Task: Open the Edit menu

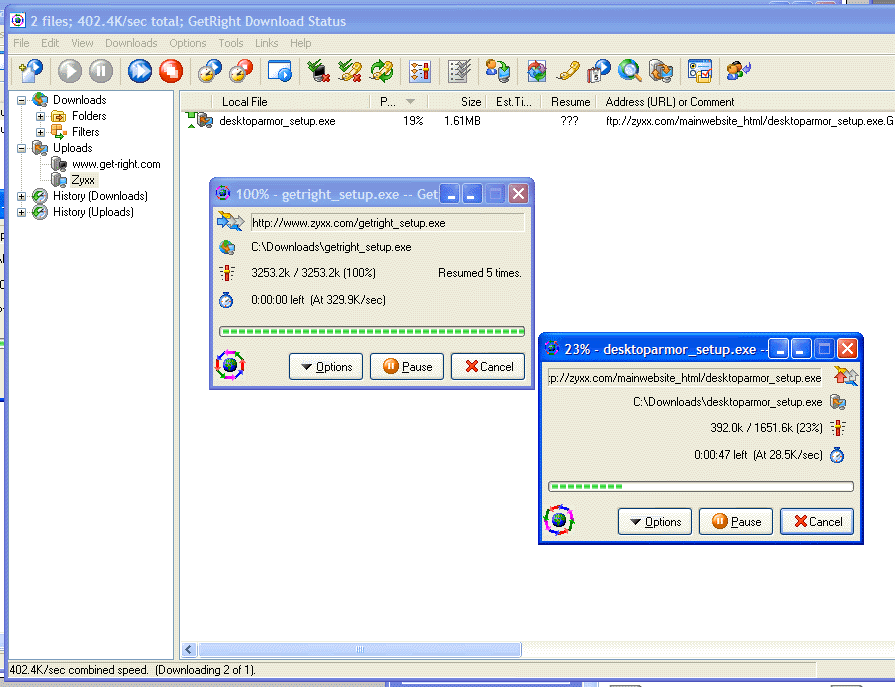Action: point(50,43)
